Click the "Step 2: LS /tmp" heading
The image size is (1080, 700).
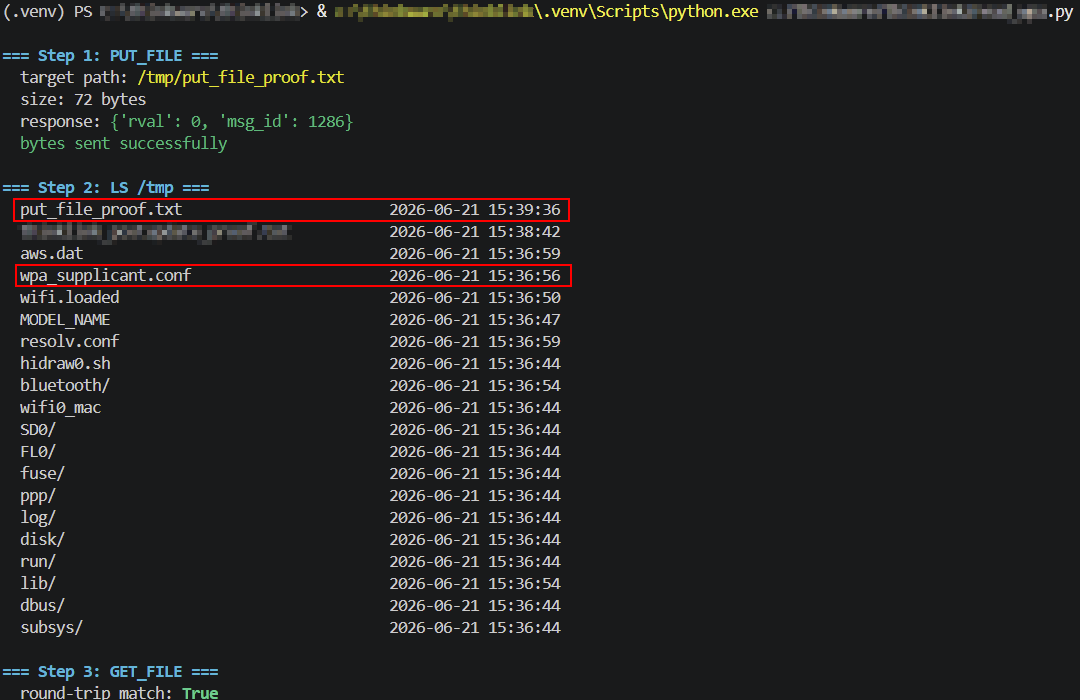[106, 187]
